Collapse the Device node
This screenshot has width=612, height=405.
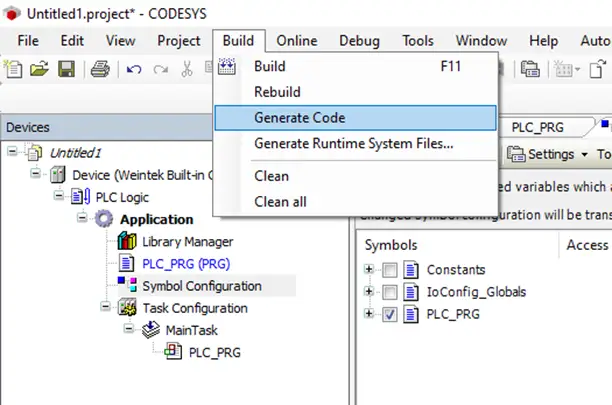pyautogui.click(x=36, y=173)
